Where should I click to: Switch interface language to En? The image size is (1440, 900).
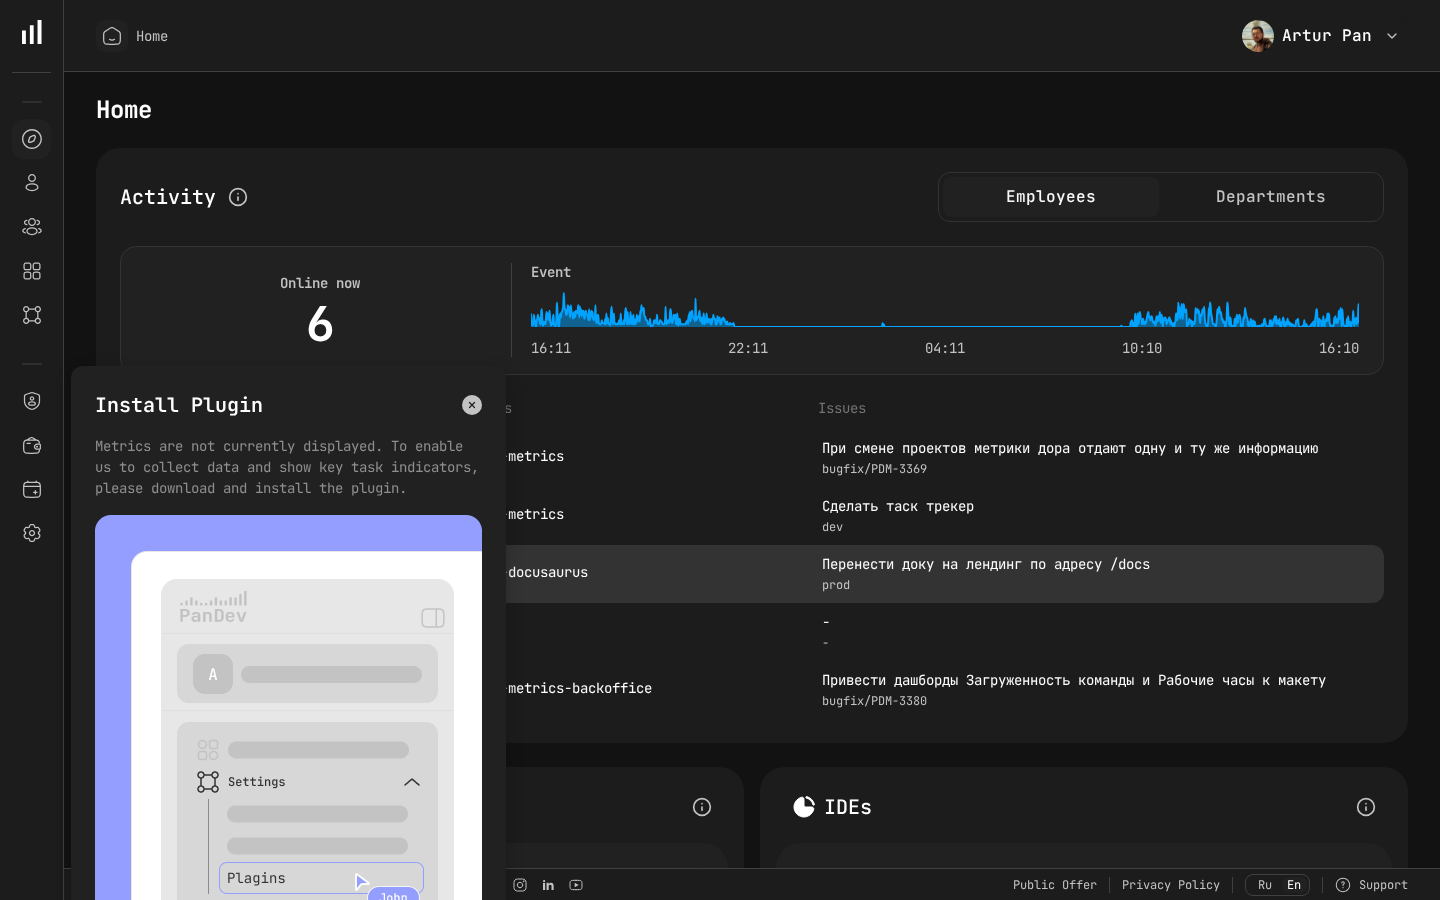1293,885
